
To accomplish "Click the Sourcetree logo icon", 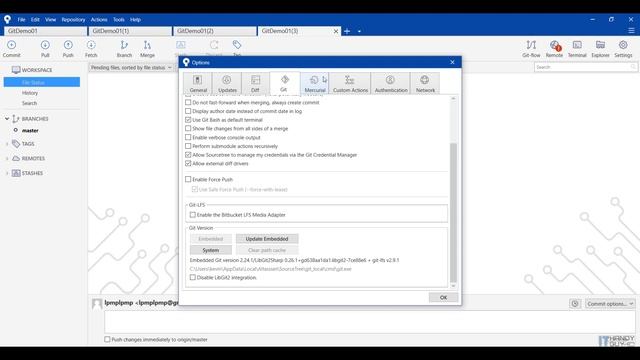I will pos(7,19).
